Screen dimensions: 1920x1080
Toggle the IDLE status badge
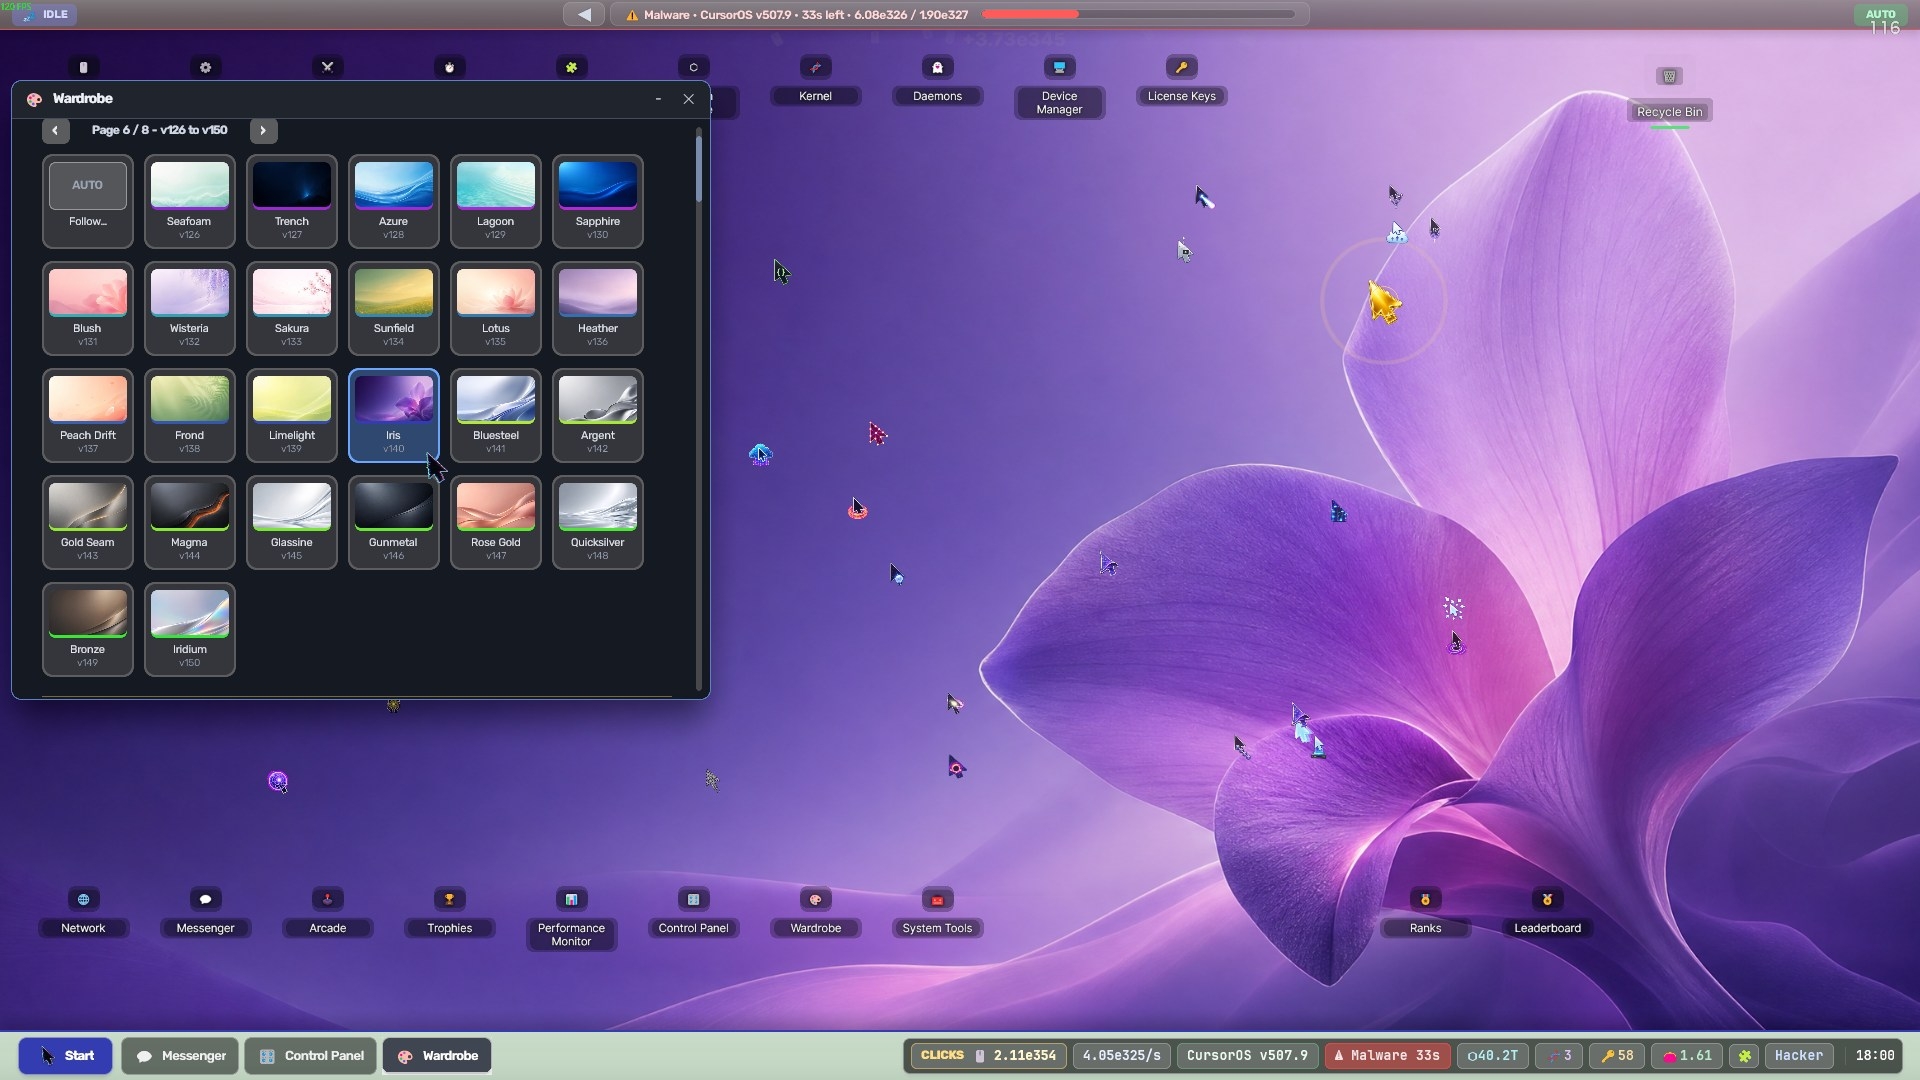45,15
